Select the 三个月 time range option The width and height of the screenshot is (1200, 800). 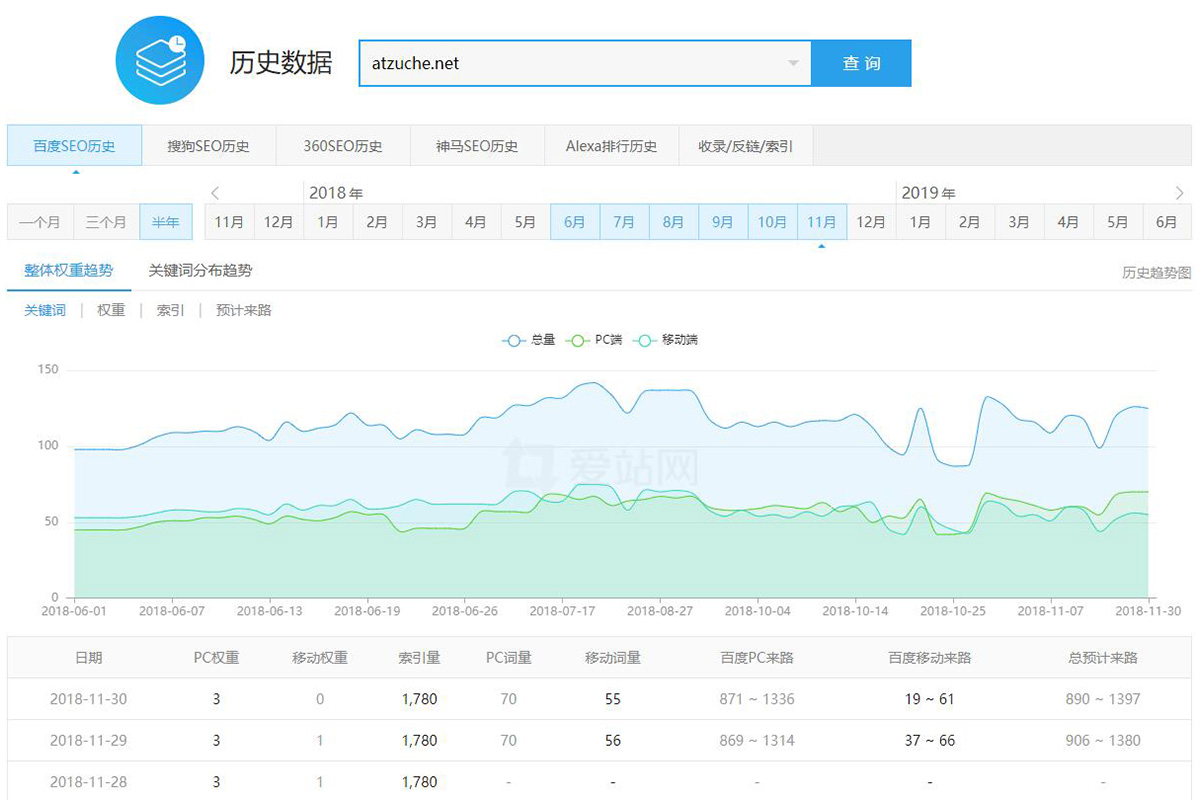[x=106, y=221]
